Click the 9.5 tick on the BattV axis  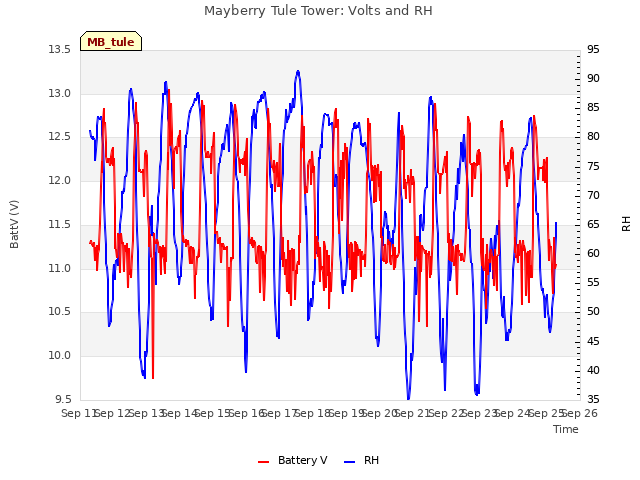pyautogui.click(x=62, y=399)
